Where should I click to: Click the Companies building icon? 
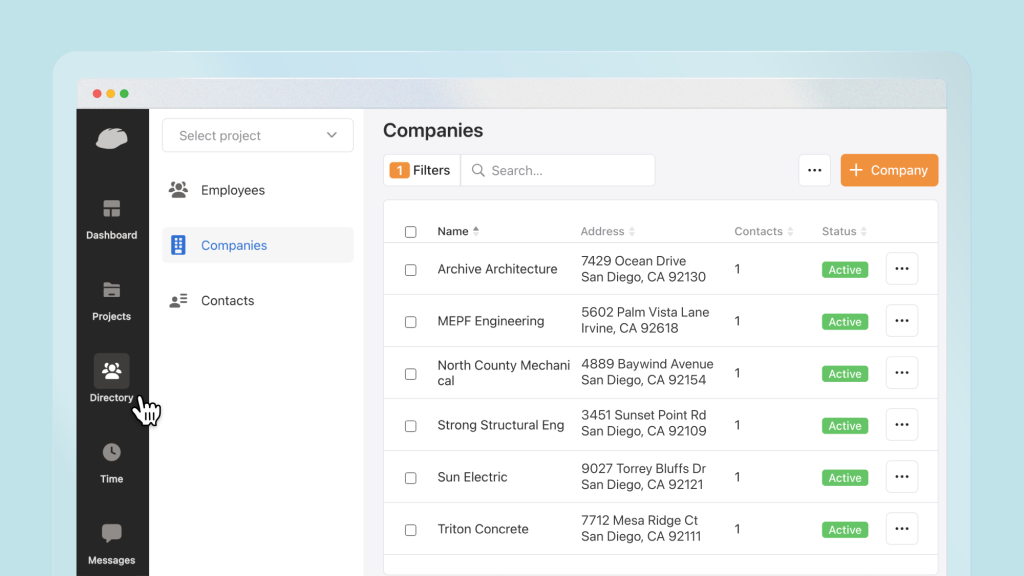[178, 245]
